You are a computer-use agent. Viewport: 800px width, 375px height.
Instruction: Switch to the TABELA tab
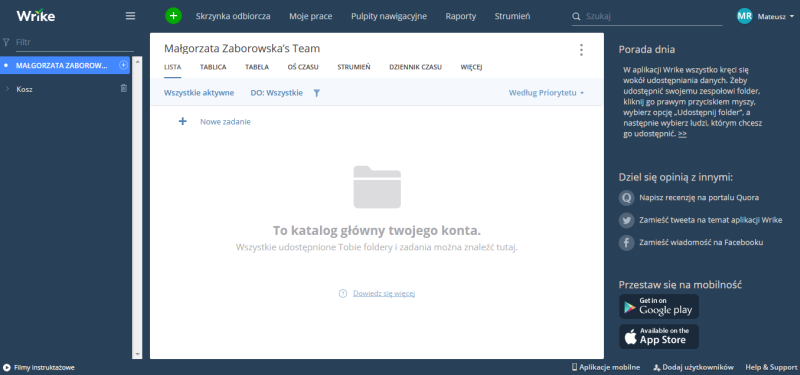tap(257, 67)
